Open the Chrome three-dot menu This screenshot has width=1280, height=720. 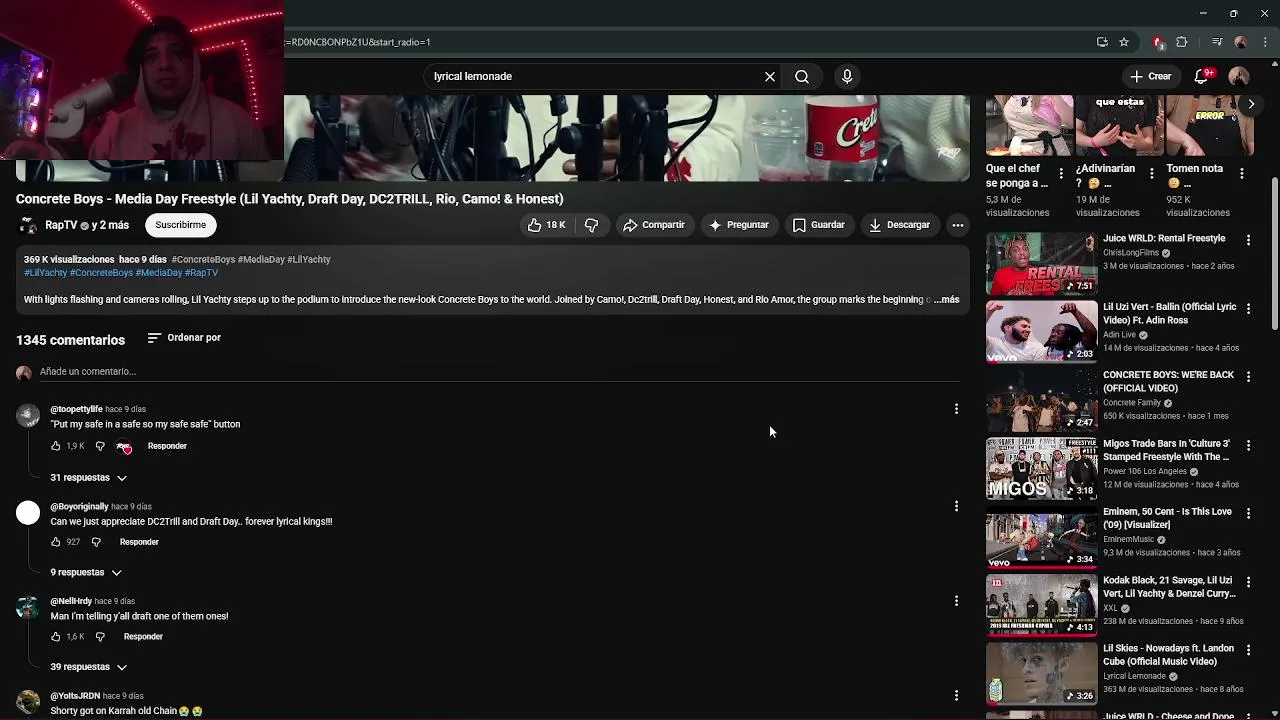click(x=1265, y=42)
